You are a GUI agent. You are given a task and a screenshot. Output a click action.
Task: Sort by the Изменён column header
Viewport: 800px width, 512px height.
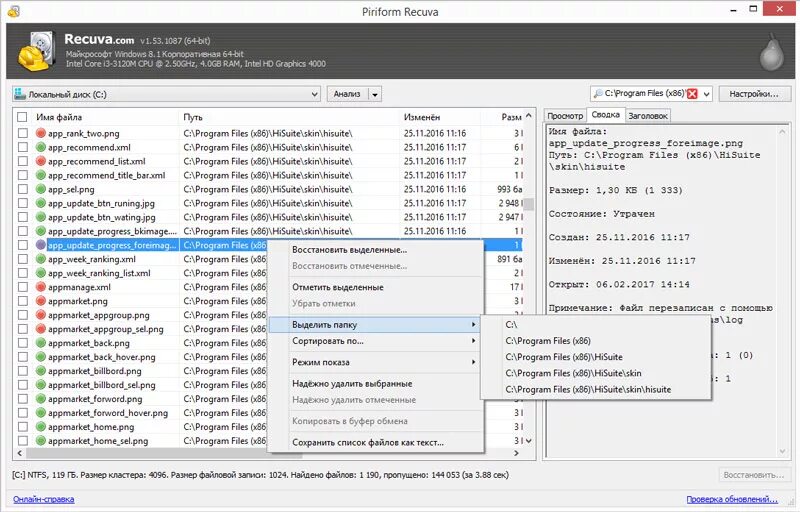(x=440, y=117)
